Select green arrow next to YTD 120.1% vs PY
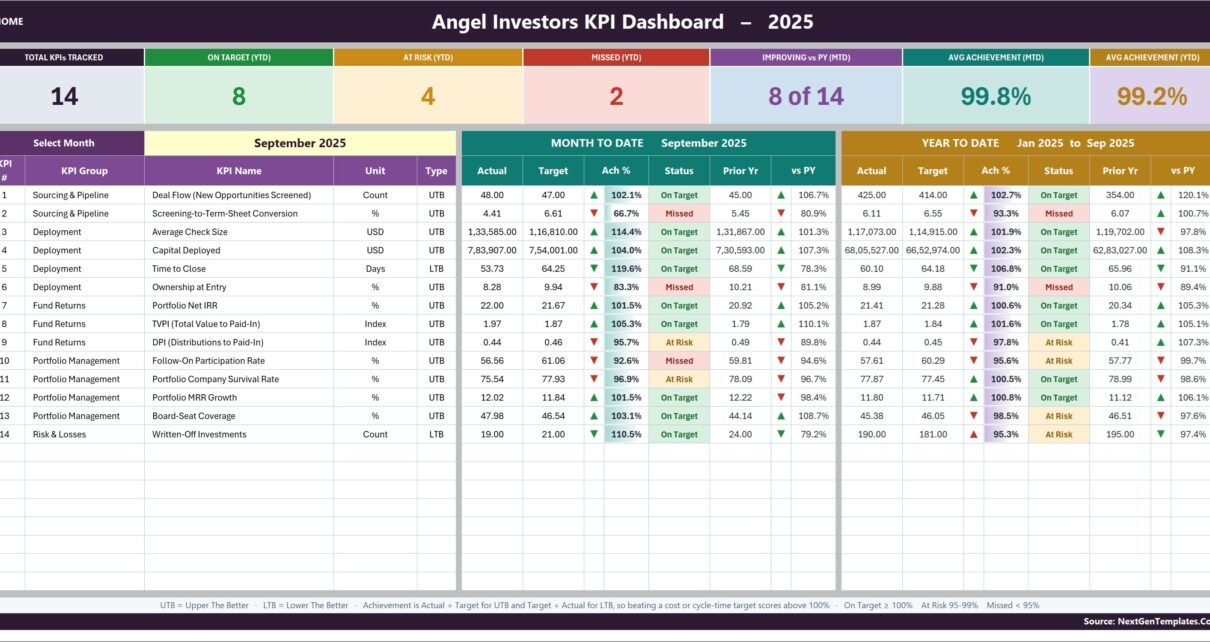 pos(1160,195)
